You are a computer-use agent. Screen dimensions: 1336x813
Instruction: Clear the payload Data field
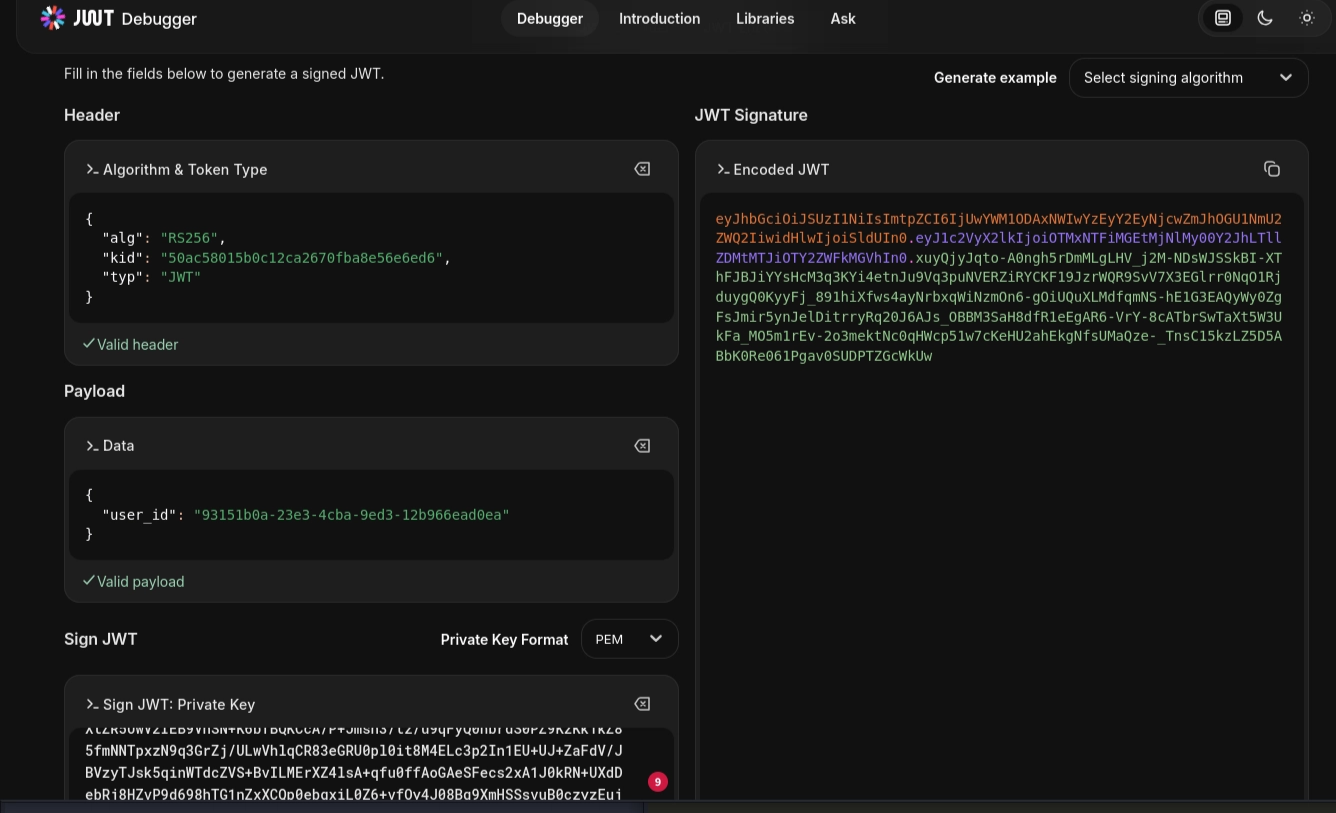[642, 445]
